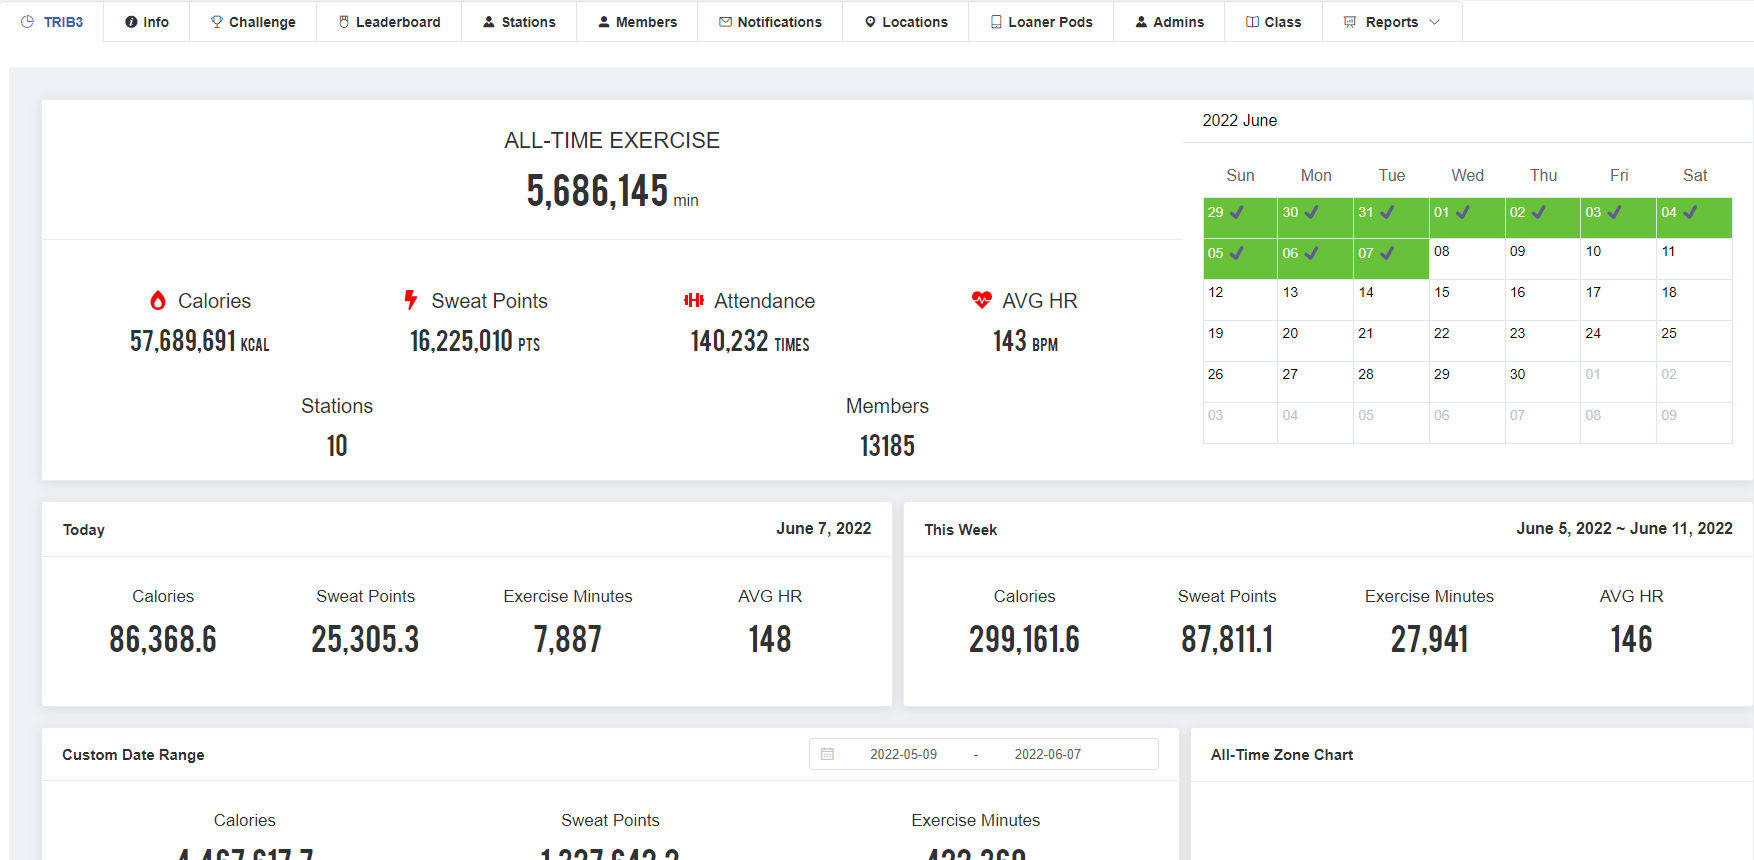Click the calendar icon in date range field
Viewport: 1754px width, 860px height.
[827, 754]
